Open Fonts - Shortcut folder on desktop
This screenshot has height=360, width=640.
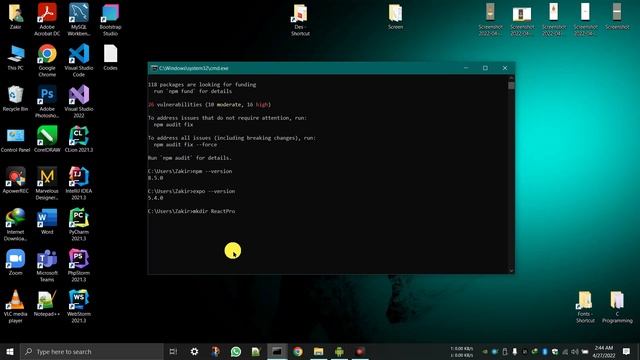click(585, 307)
